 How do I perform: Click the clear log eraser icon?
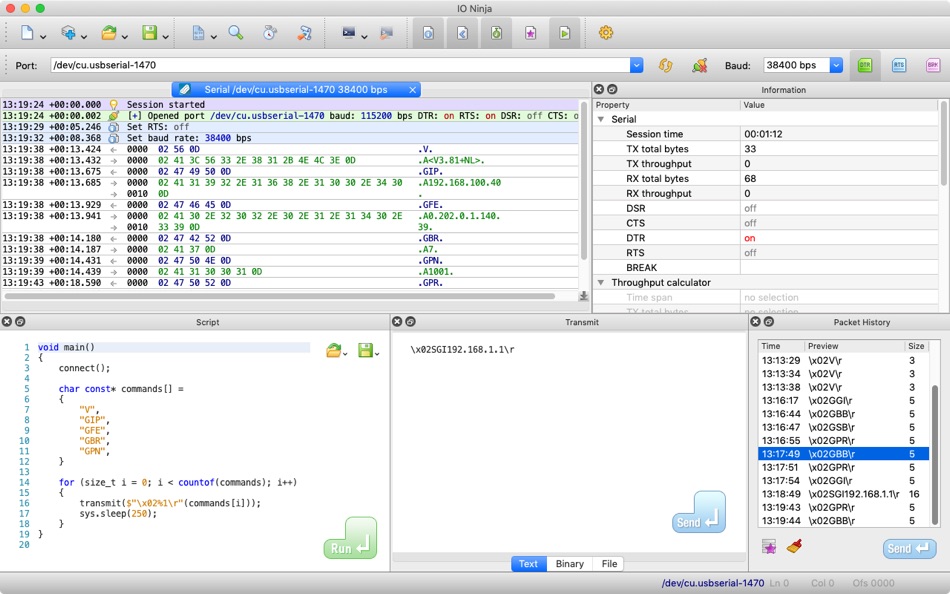tap(305, 33)
